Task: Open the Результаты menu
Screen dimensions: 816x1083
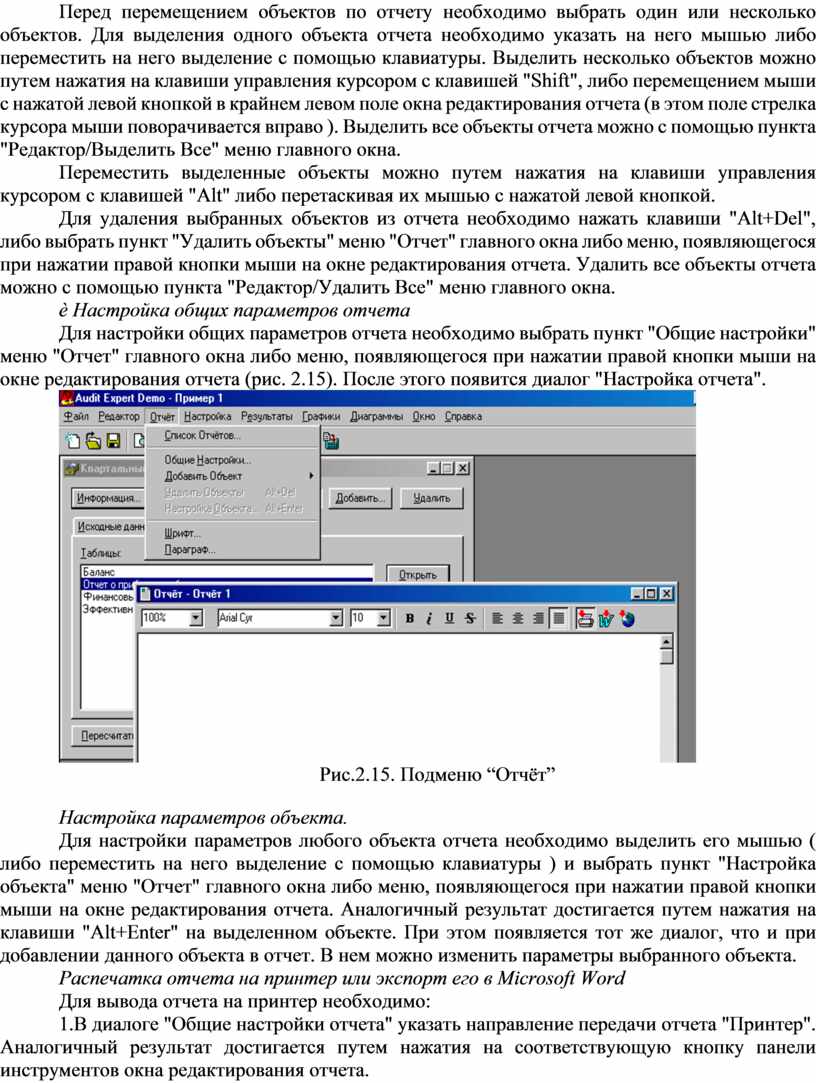Action: [267, 416]
